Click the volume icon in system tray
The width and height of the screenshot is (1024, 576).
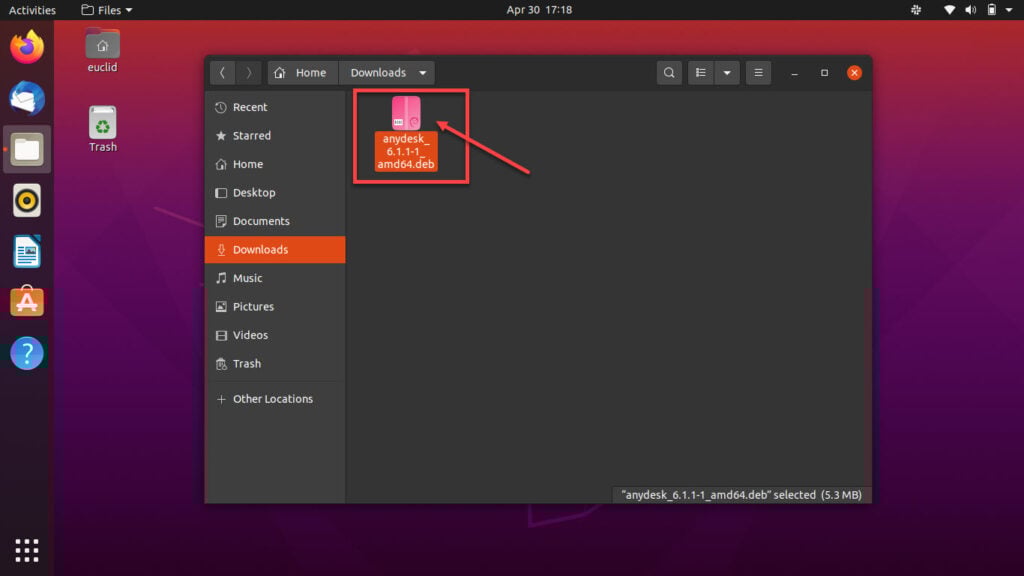click(x=970, y=10)
